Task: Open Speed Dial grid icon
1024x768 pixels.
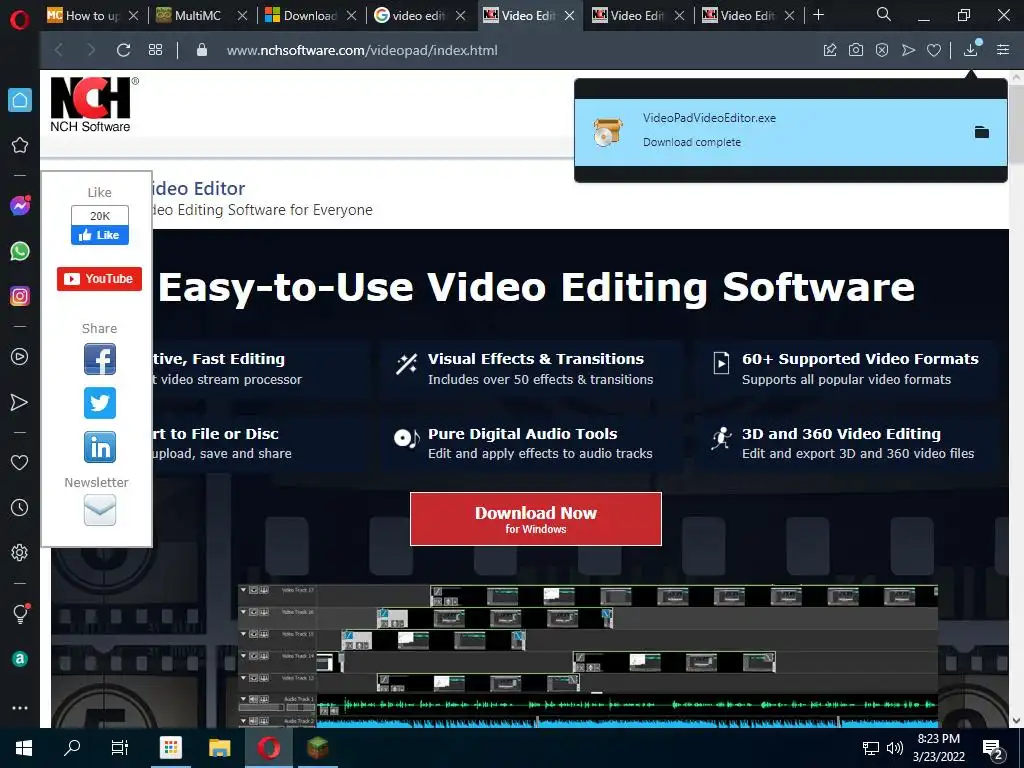Action: 155,50
